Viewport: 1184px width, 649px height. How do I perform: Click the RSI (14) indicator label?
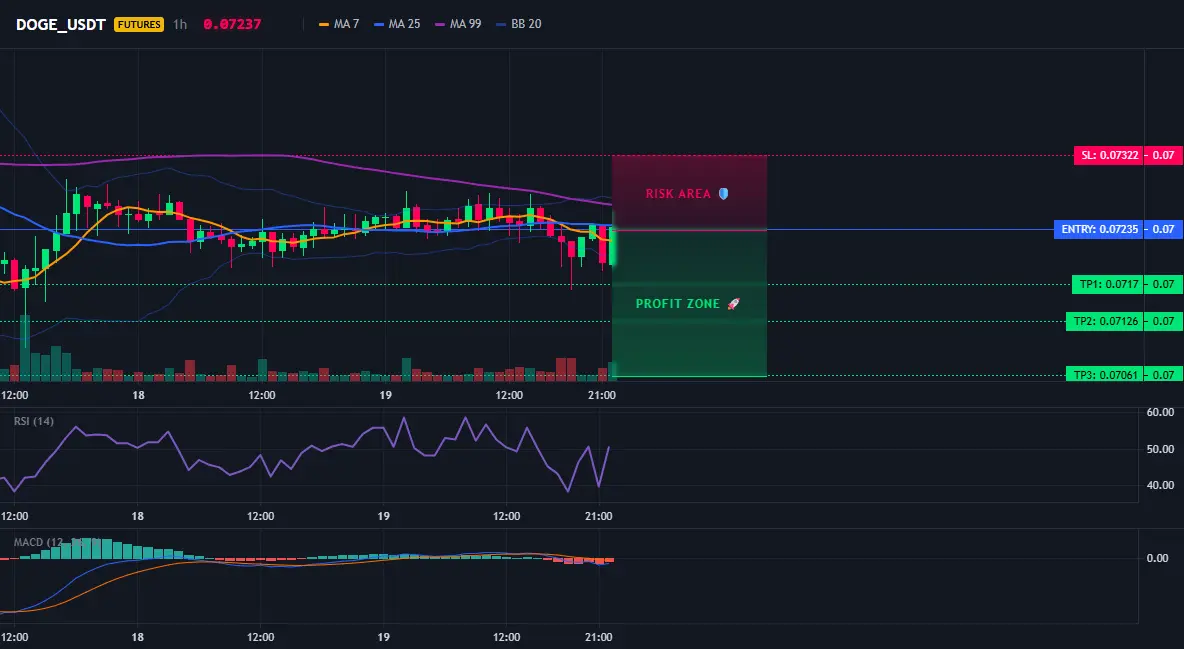tap(34, 421)
